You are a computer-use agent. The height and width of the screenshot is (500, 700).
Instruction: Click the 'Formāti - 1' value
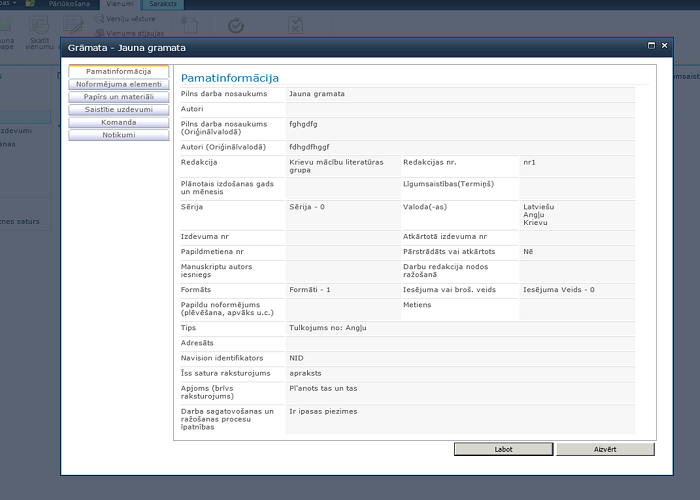[309, 290]
